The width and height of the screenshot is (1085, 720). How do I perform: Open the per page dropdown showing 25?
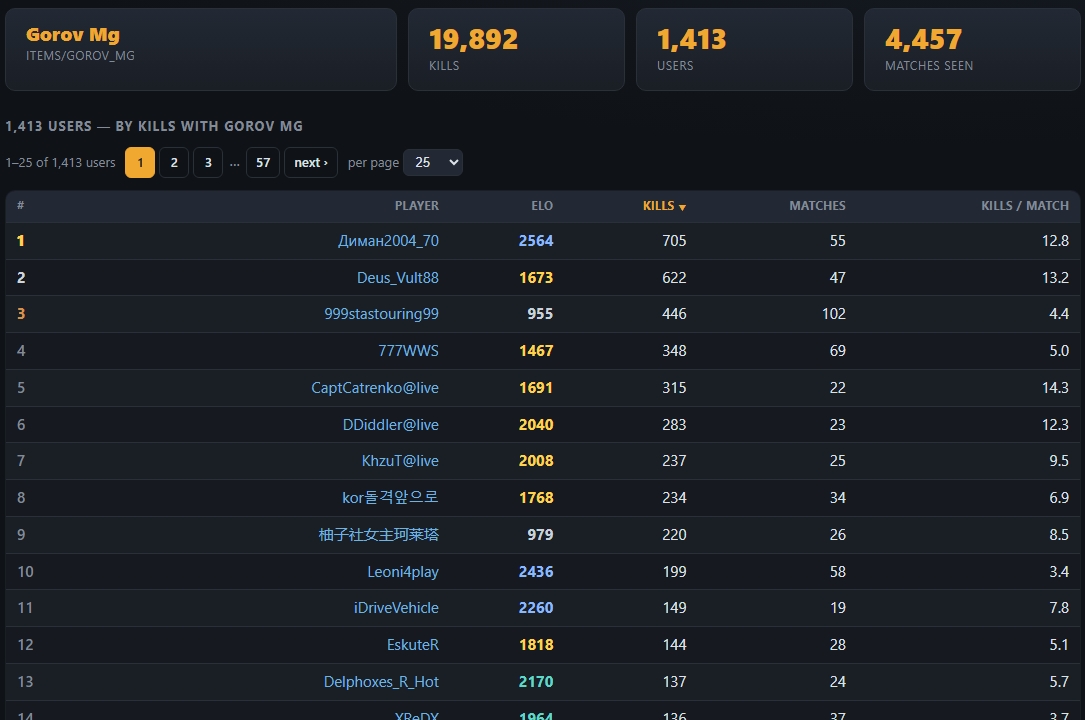coord(432,163)
